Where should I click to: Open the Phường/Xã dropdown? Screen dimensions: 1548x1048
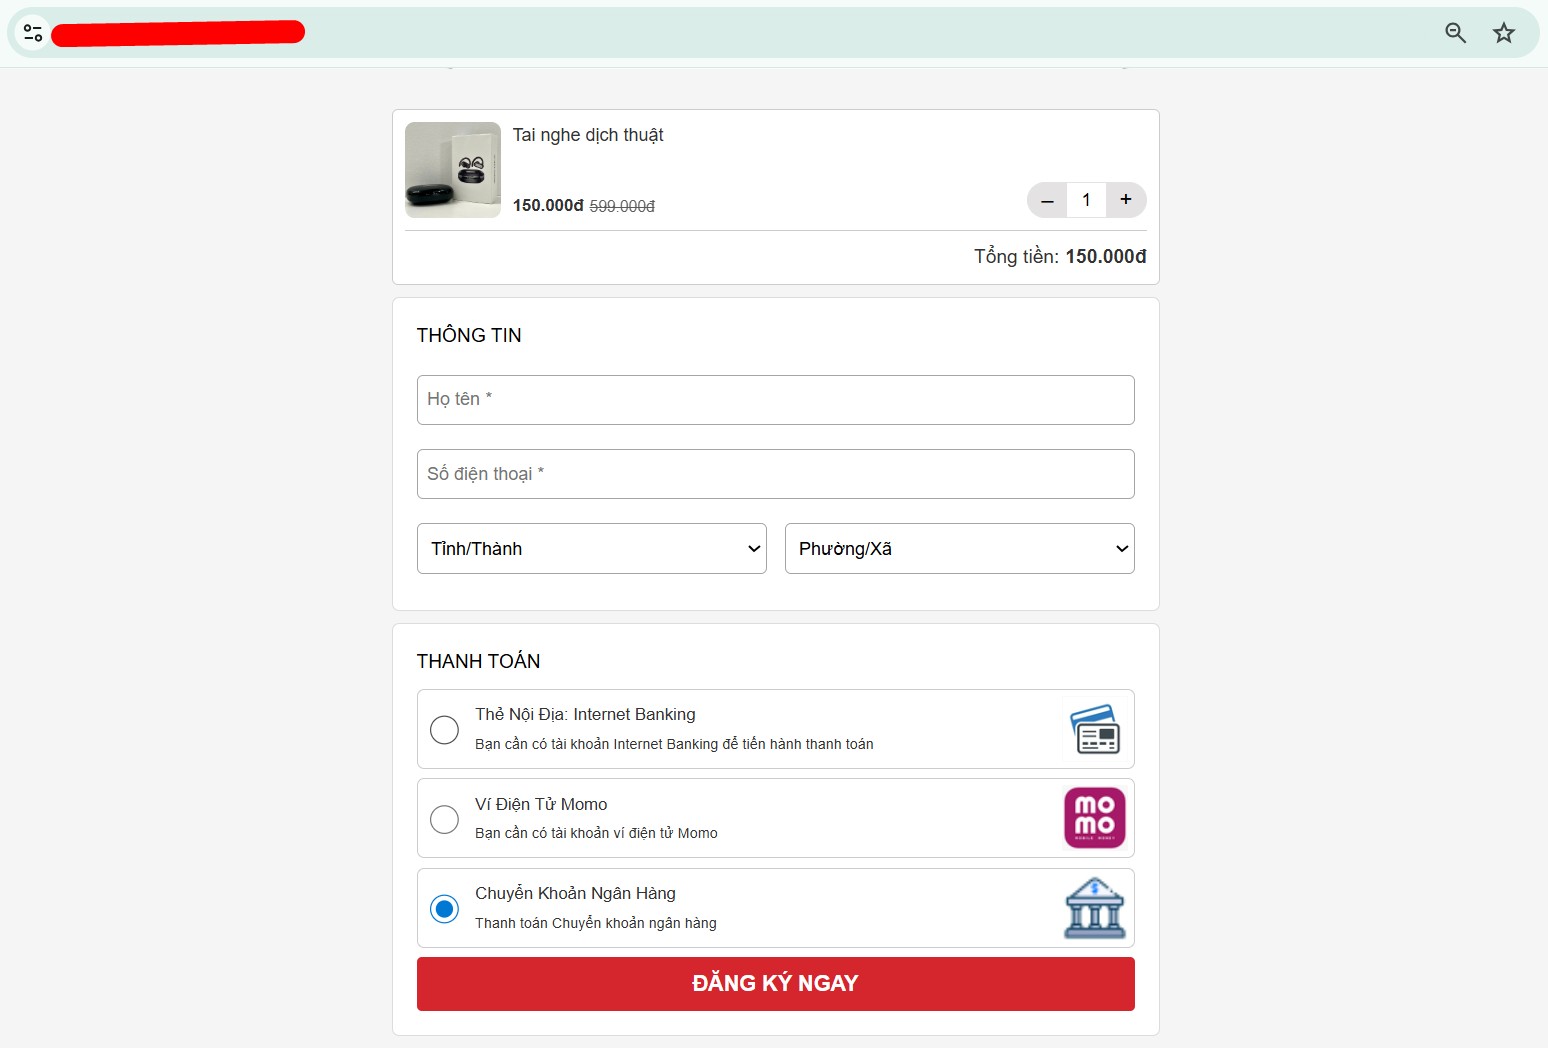tap(959, 549)
